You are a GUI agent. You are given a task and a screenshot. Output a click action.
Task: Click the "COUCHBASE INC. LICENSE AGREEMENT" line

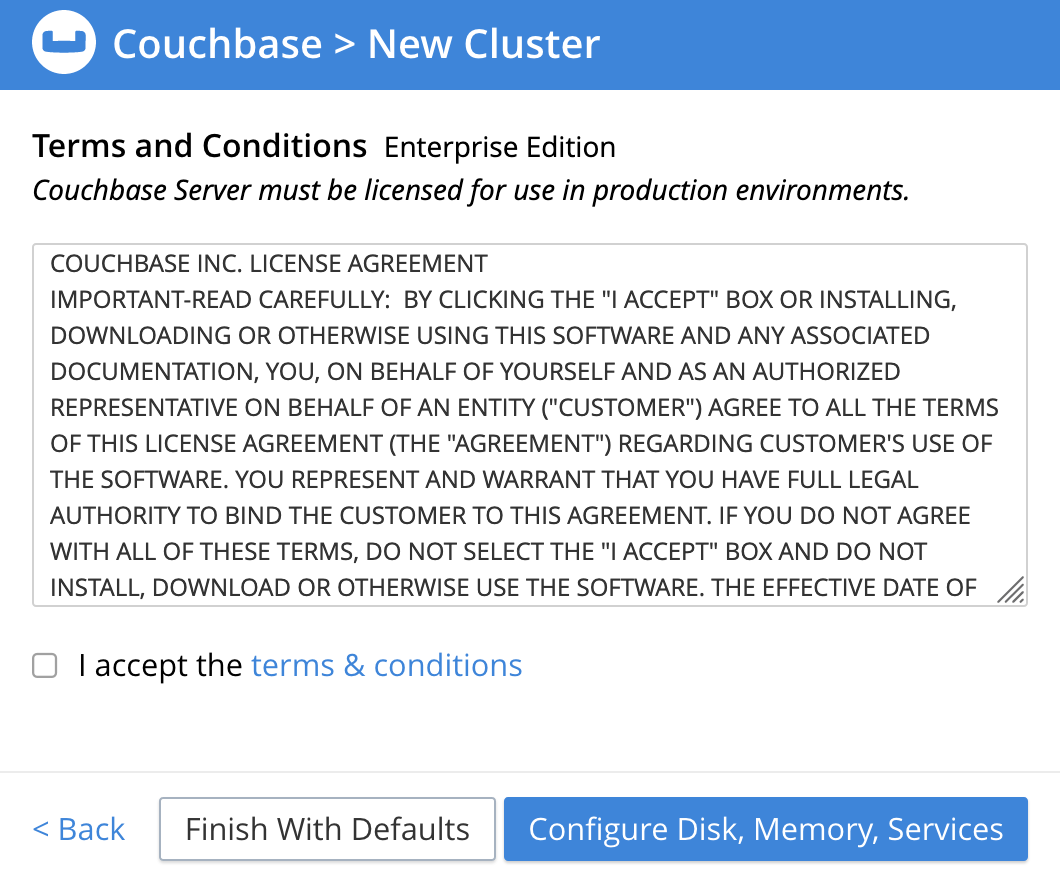(269, 264)
